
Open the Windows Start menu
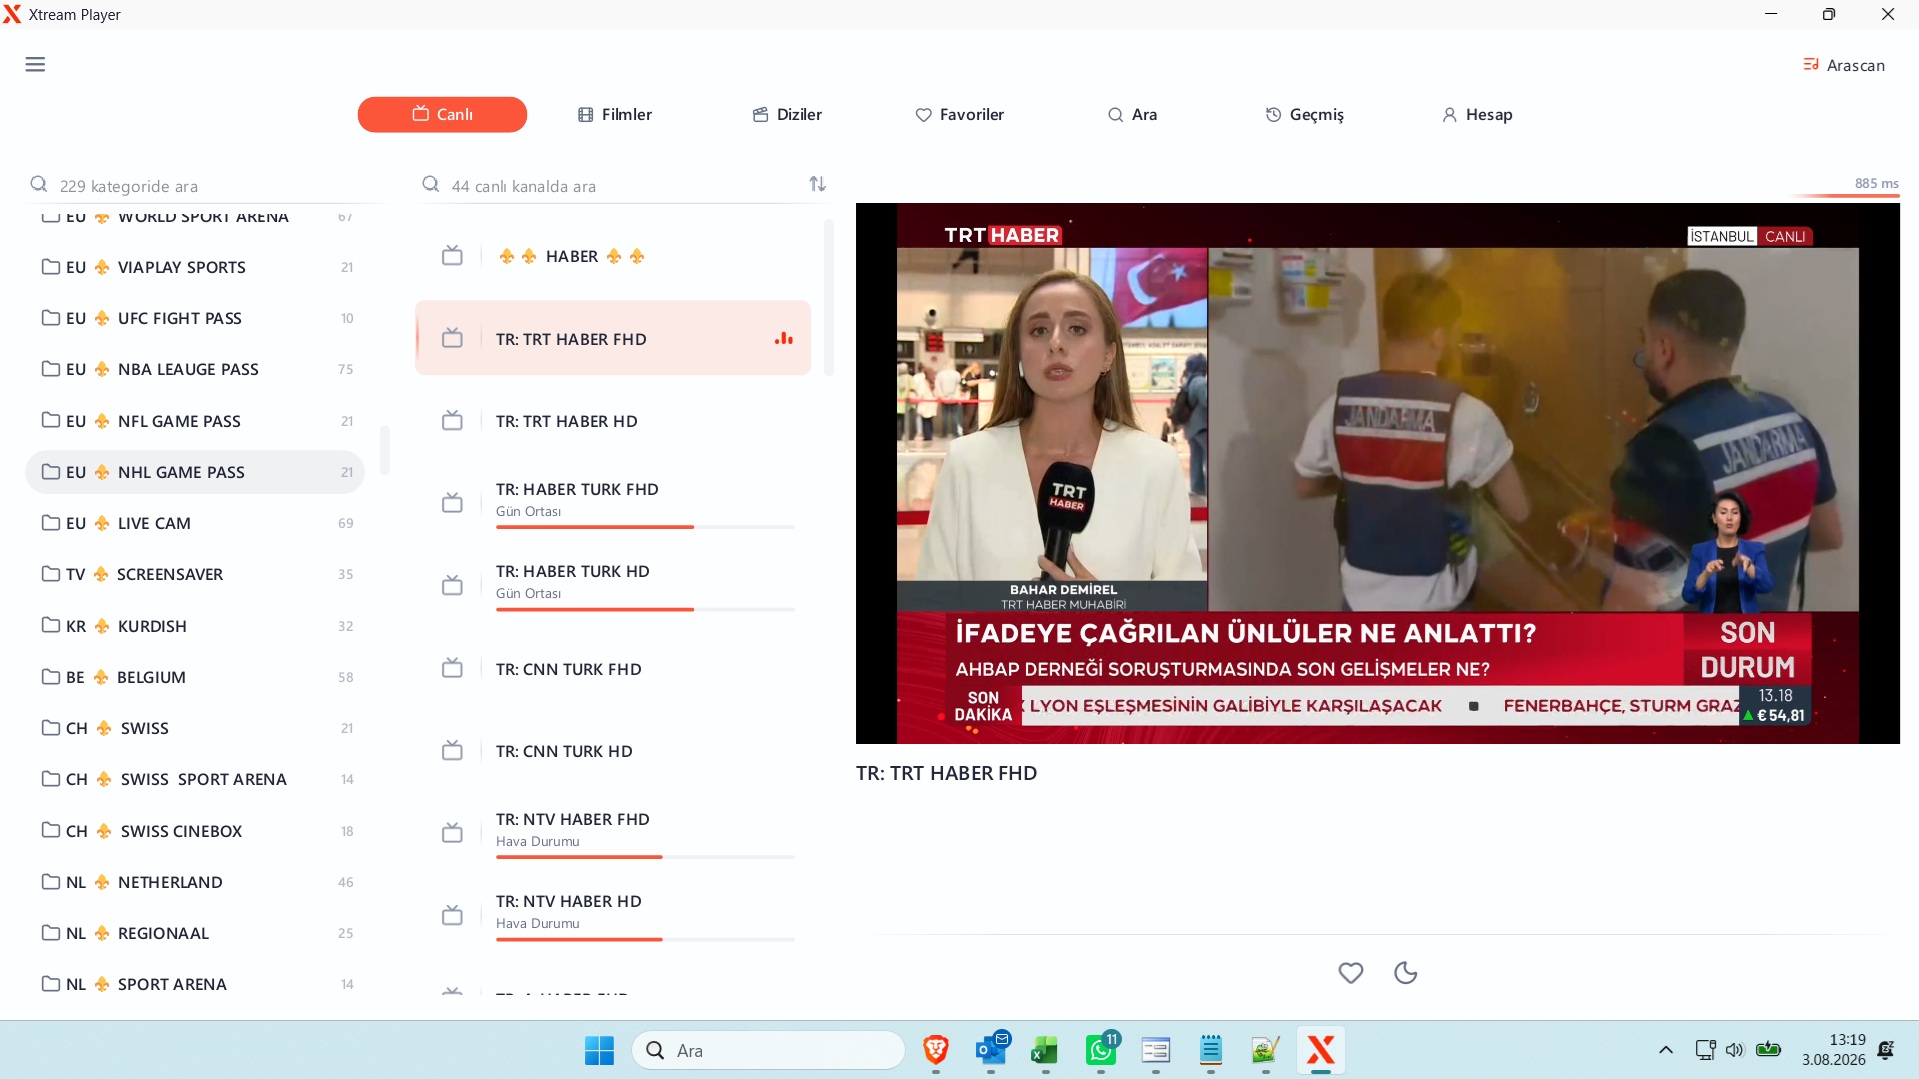tap(599, 1050)
